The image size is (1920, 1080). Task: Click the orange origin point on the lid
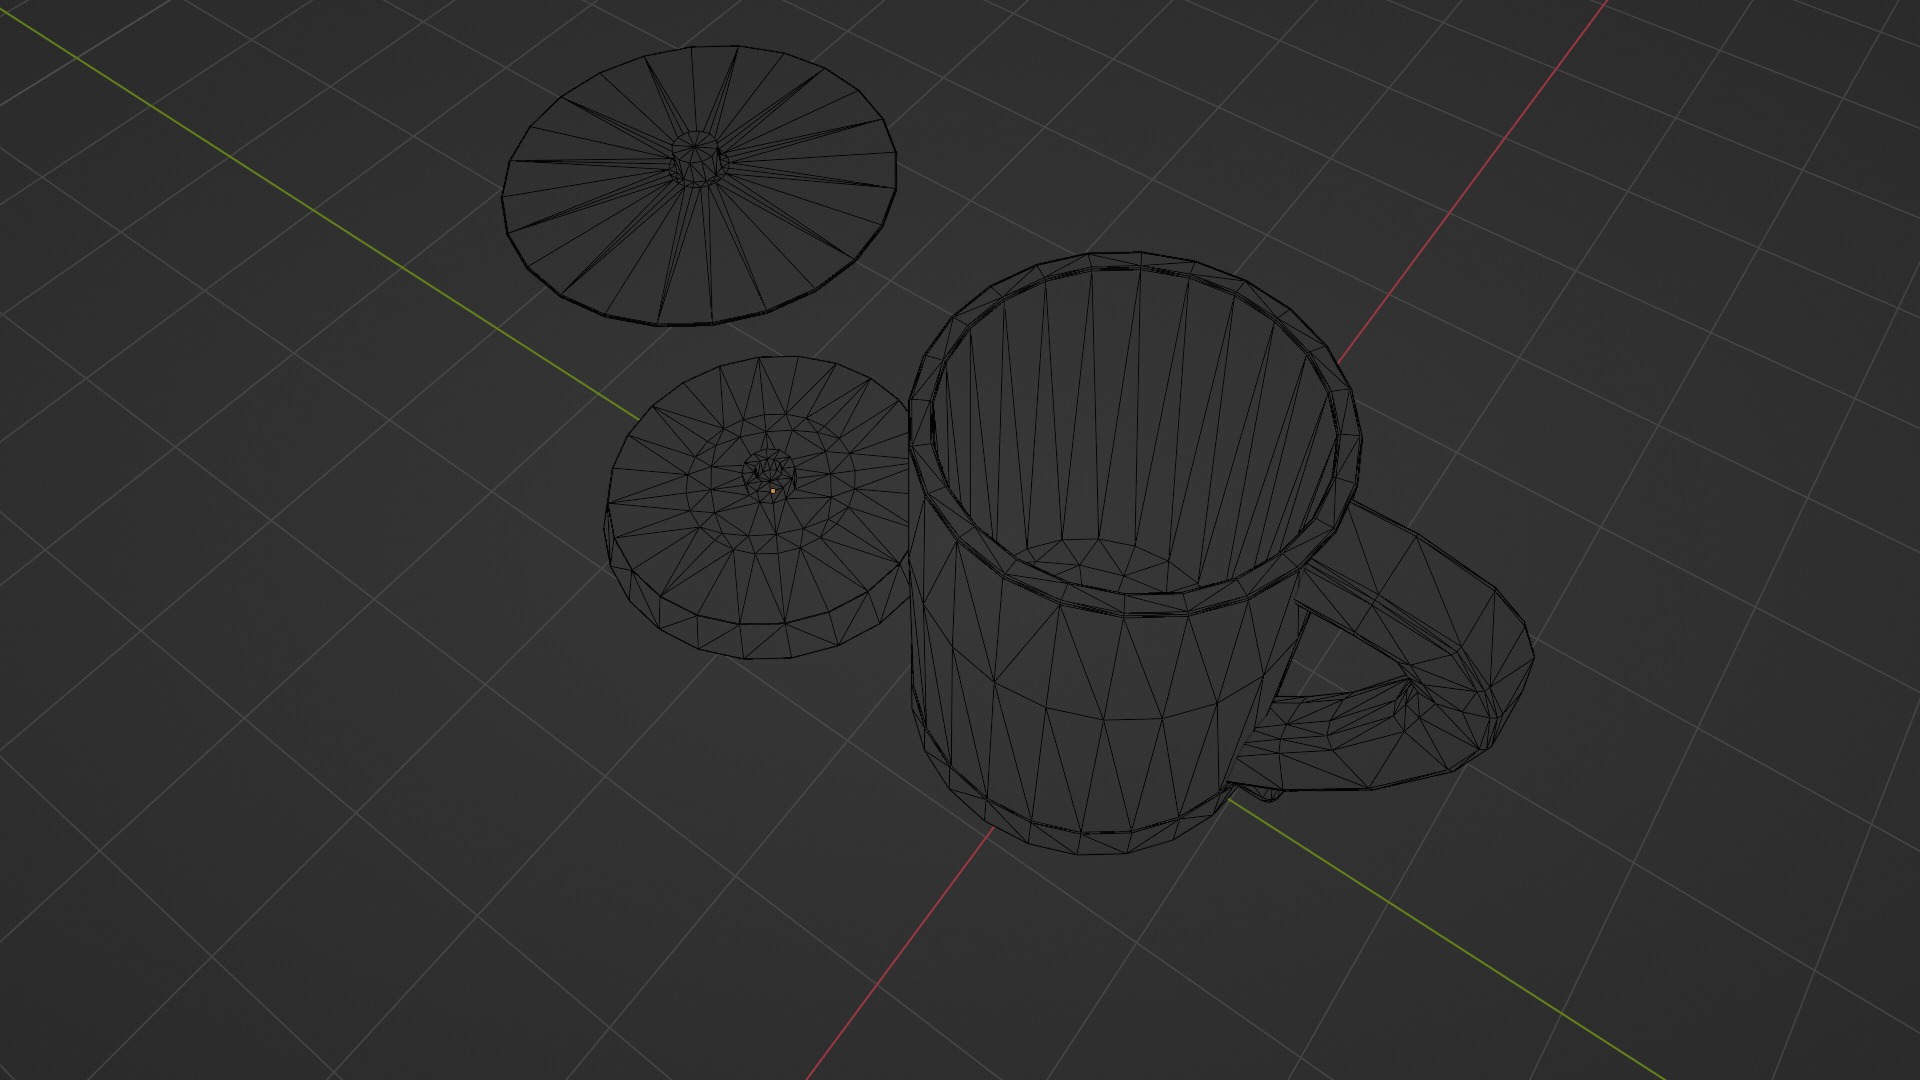click(772, 491)
